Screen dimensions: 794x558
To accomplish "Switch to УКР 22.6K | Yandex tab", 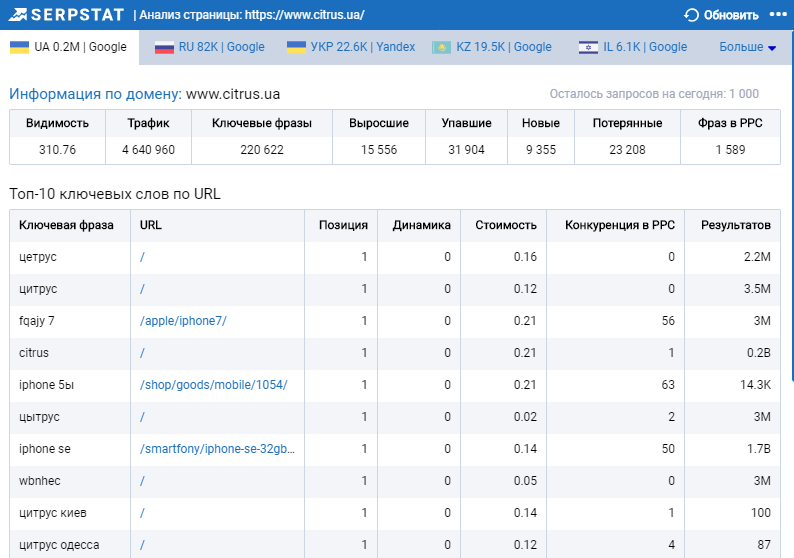I will click(x=351, y=47).
